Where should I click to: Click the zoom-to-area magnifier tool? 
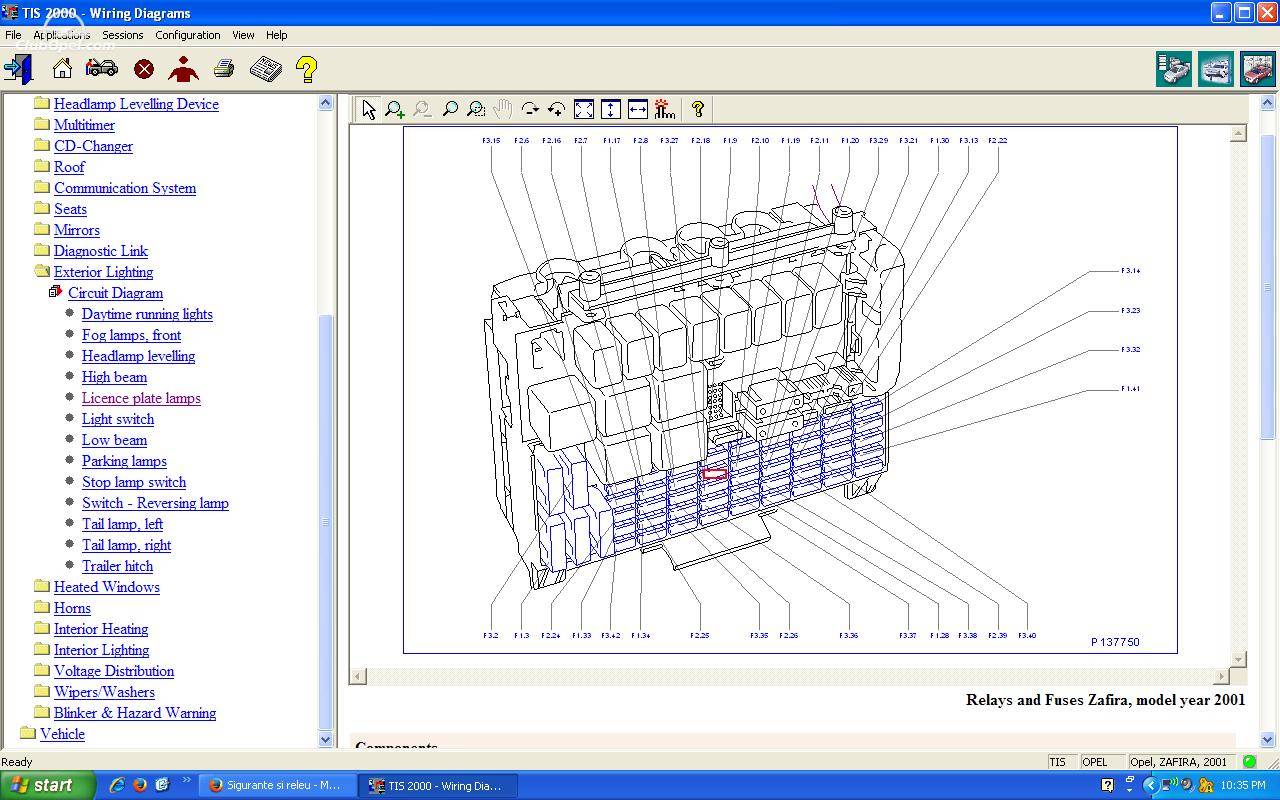476,109
